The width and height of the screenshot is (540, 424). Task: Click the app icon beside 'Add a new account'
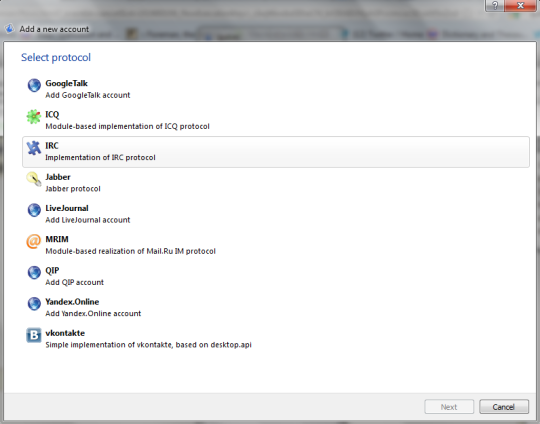(x=10, y=29)
